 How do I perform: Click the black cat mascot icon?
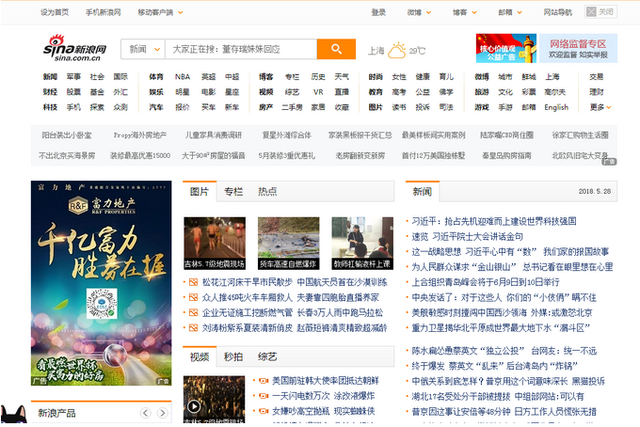(13, 414)
